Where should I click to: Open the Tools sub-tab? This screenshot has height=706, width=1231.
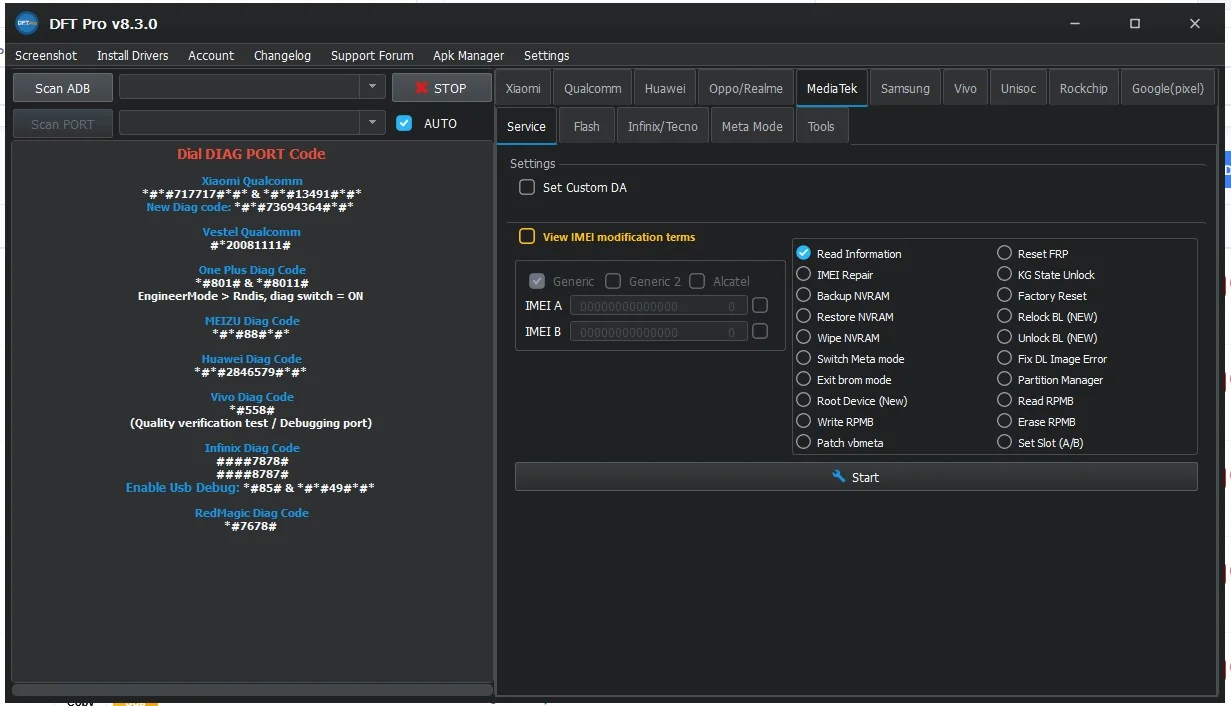pos(821,126)
